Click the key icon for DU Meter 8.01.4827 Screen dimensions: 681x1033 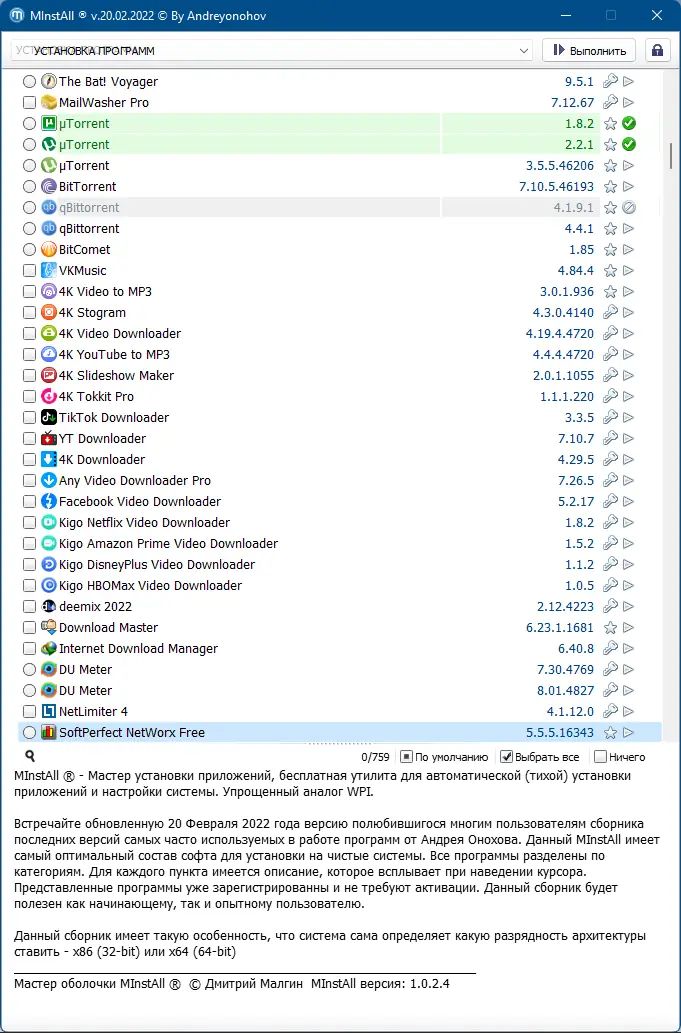(x=611, y=690)
